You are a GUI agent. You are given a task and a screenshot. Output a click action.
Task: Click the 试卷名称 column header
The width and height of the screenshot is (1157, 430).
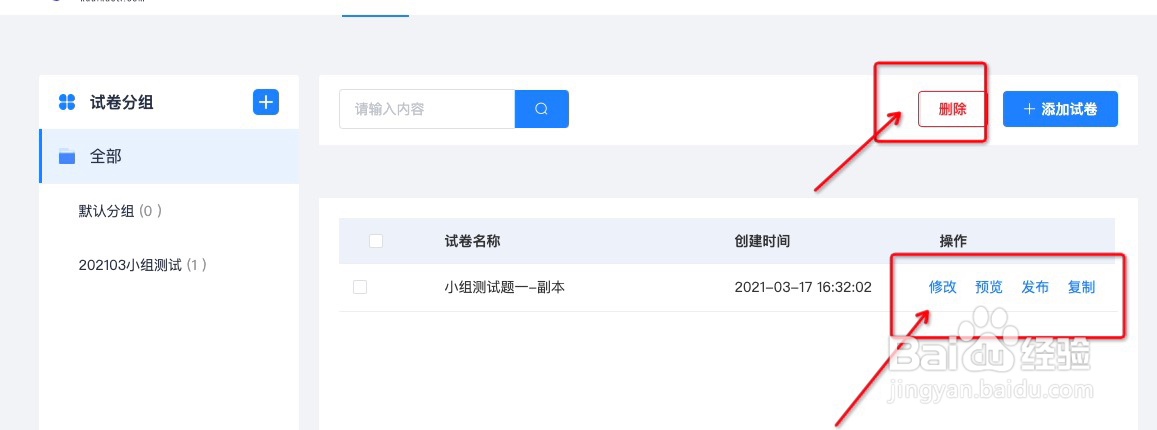[472, 241]
